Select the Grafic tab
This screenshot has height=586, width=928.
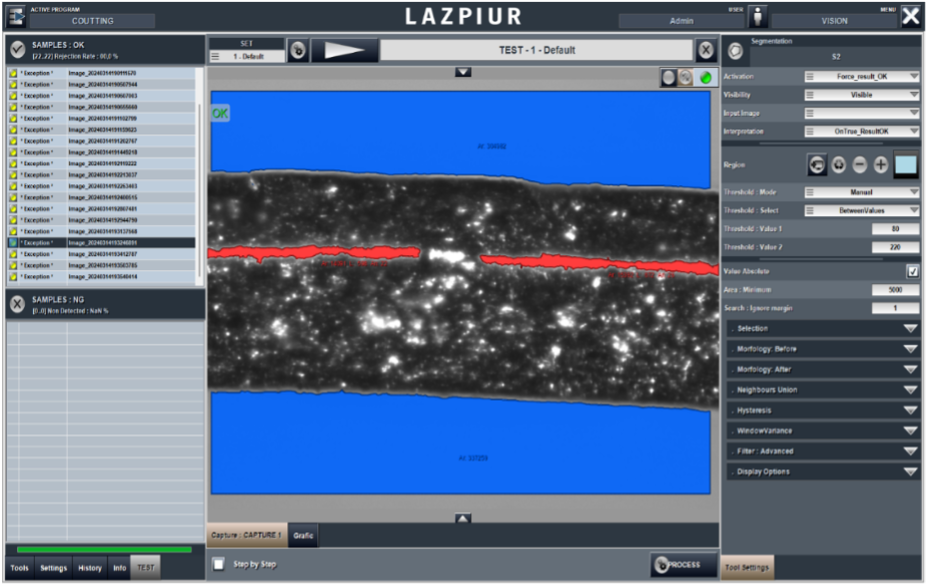click(303, 536)
